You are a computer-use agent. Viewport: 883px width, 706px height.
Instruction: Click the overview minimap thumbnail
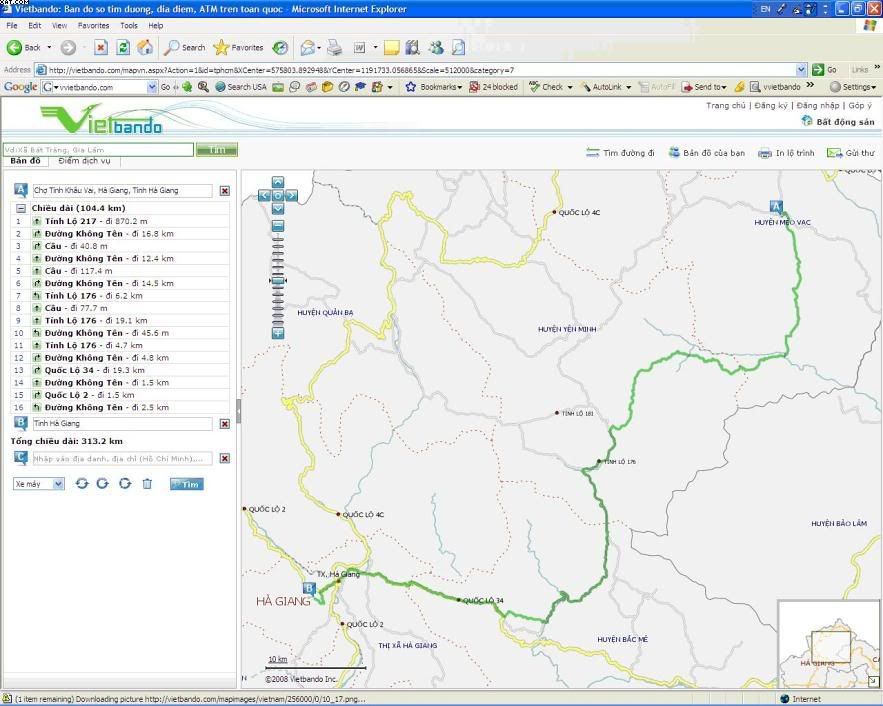pos(830,644)
